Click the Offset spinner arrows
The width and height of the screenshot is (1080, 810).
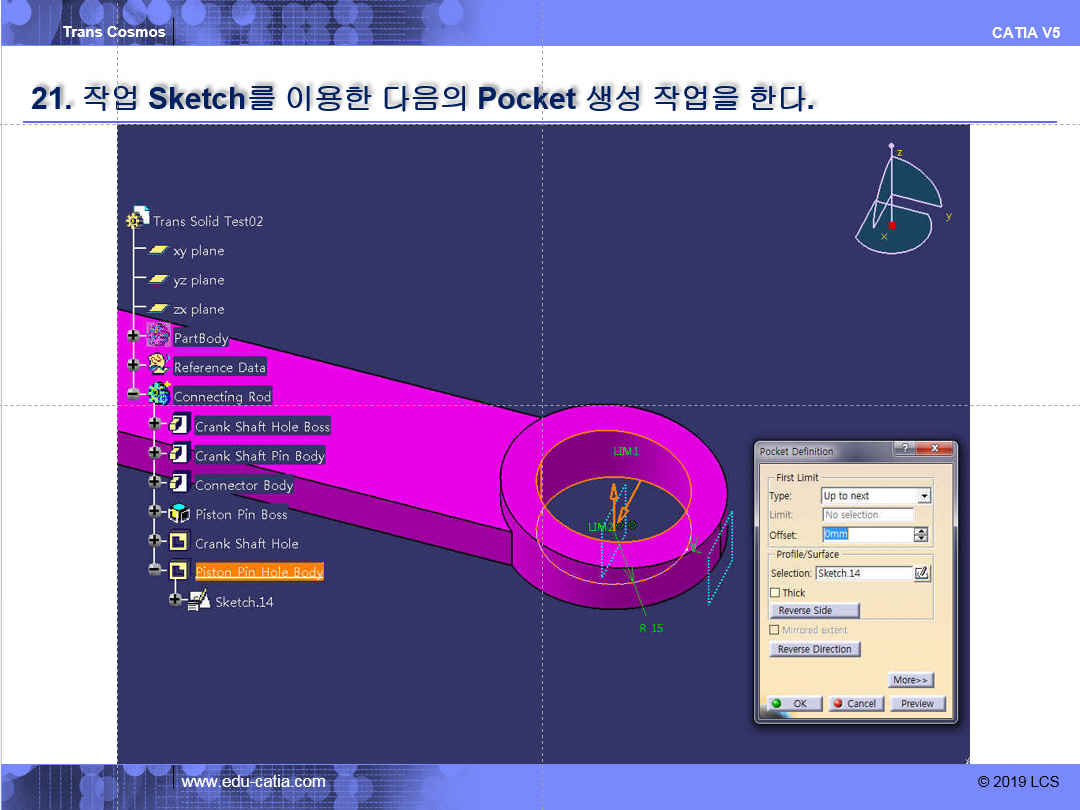pos(921,535)
